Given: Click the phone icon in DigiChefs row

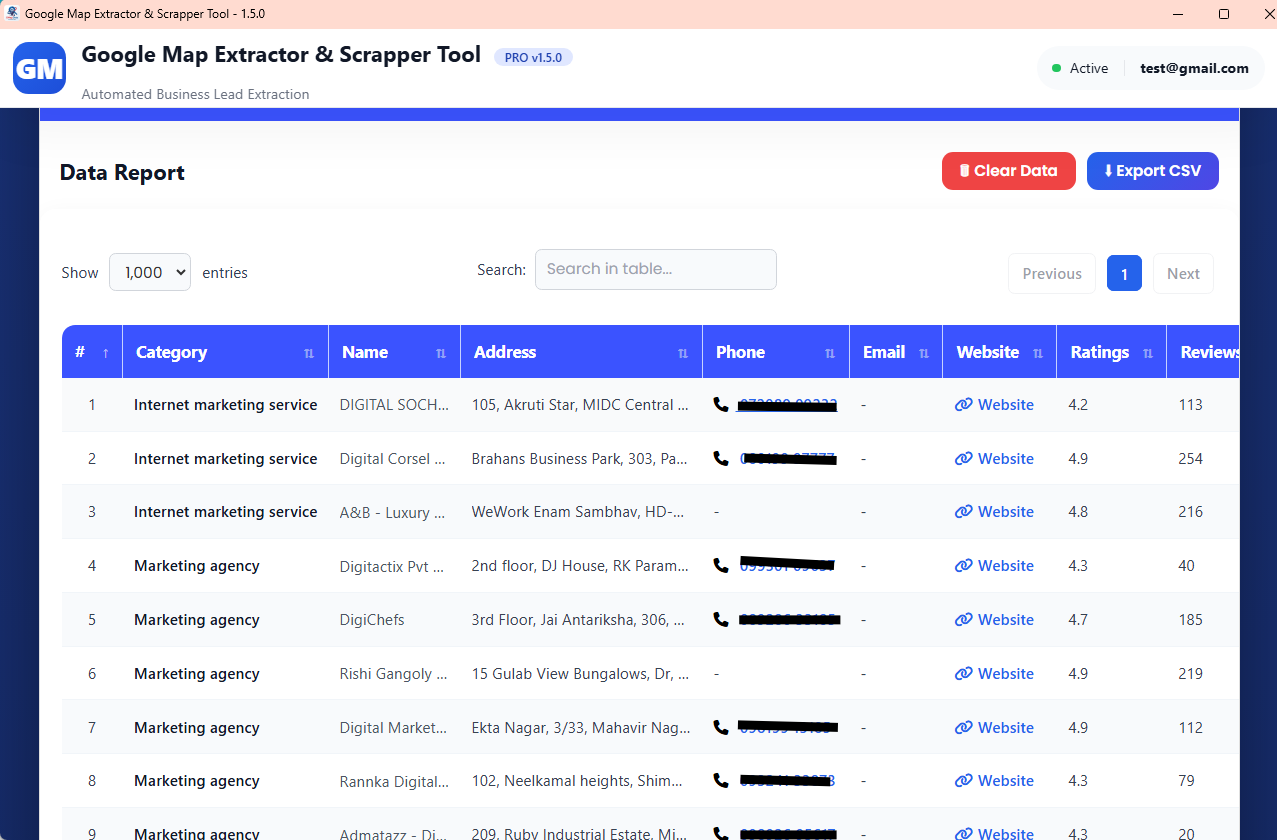Looking at the screenshot, I should click(721, 620).
